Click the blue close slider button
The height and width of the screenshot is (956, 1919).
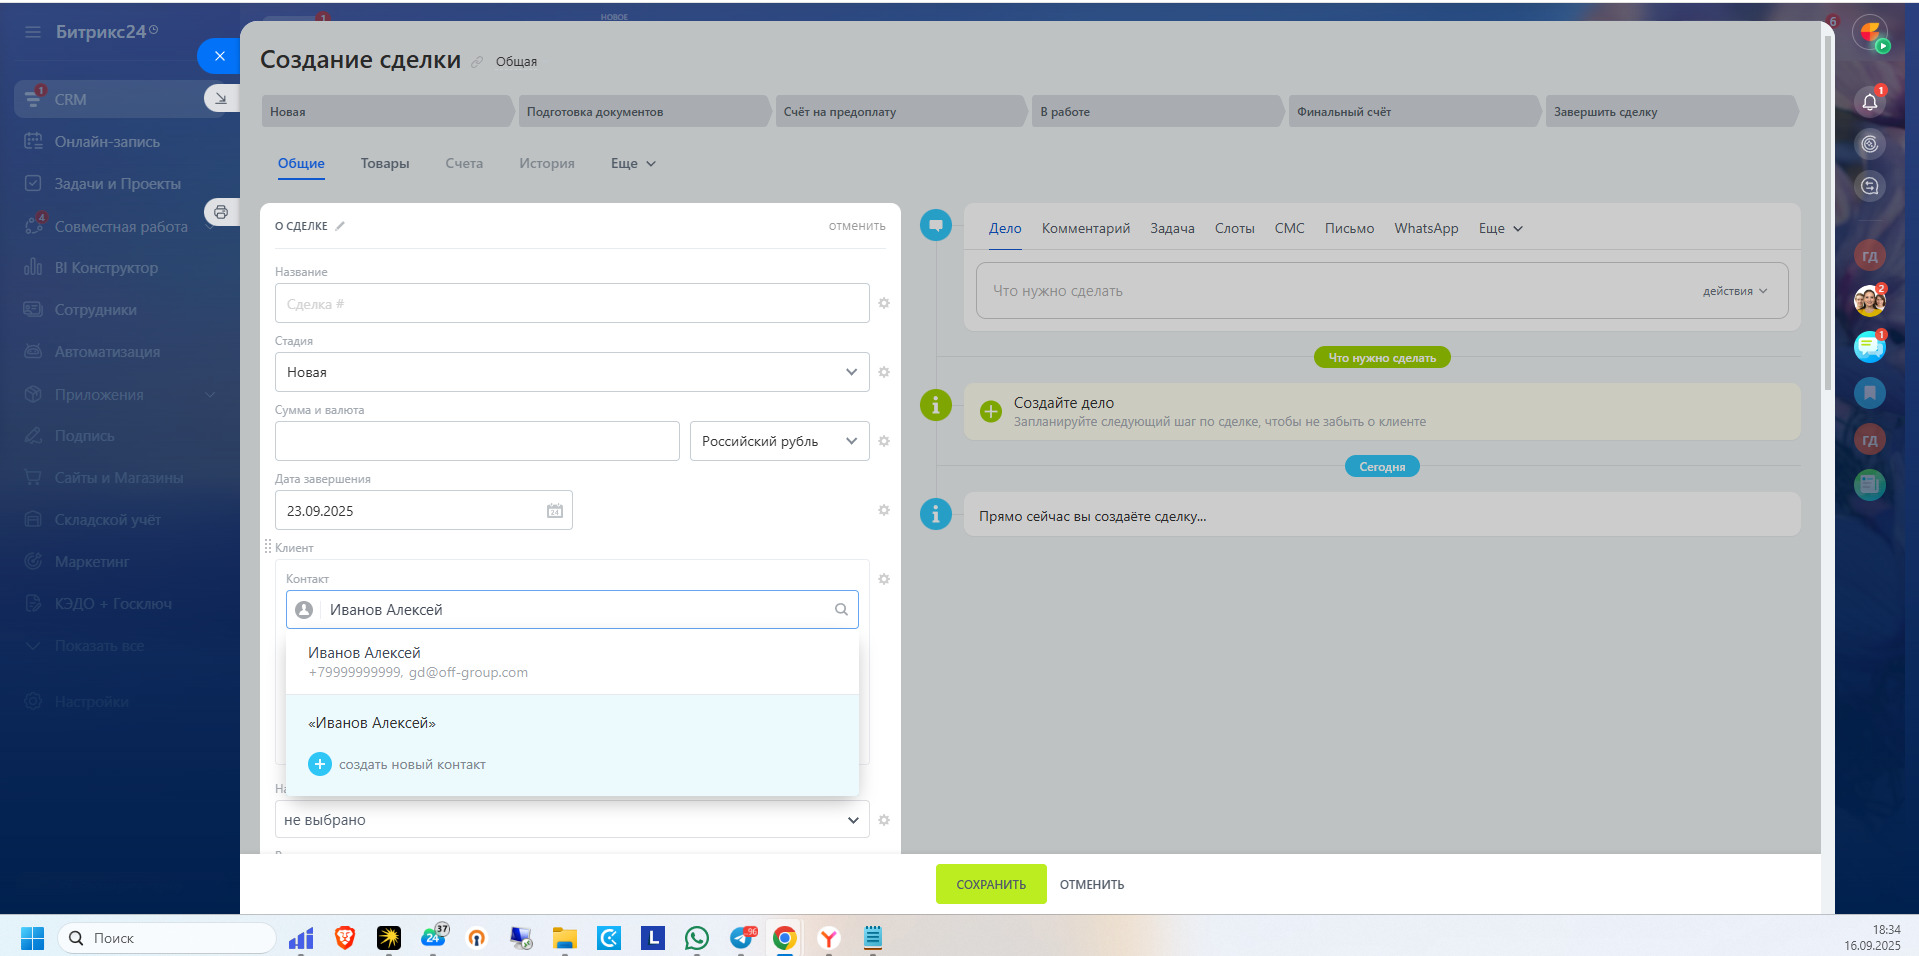click(219, 56)
